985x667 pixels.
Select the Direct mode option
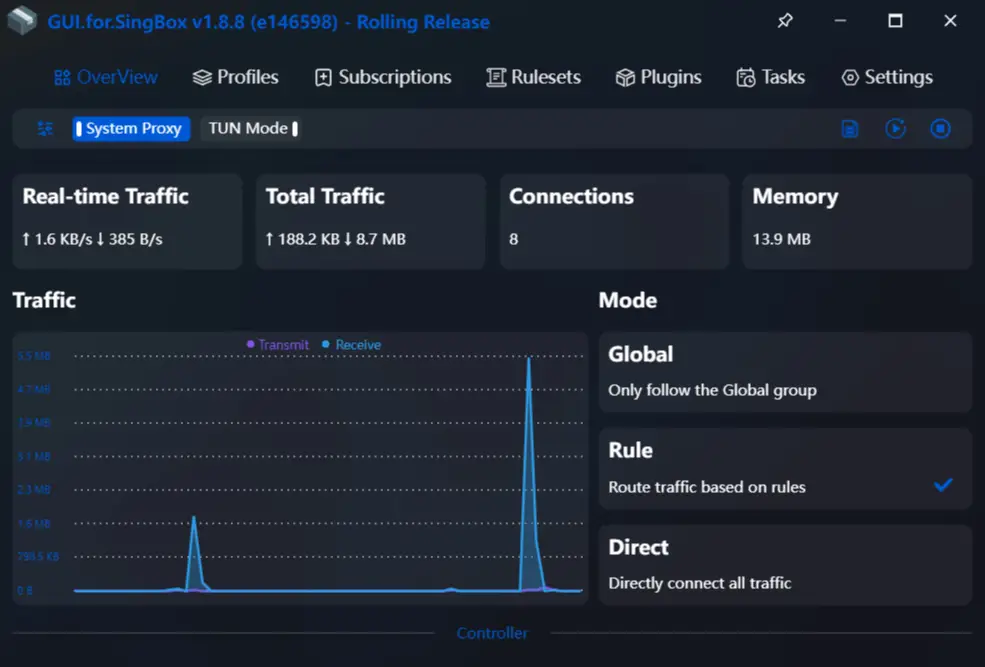tap(785, 565)
